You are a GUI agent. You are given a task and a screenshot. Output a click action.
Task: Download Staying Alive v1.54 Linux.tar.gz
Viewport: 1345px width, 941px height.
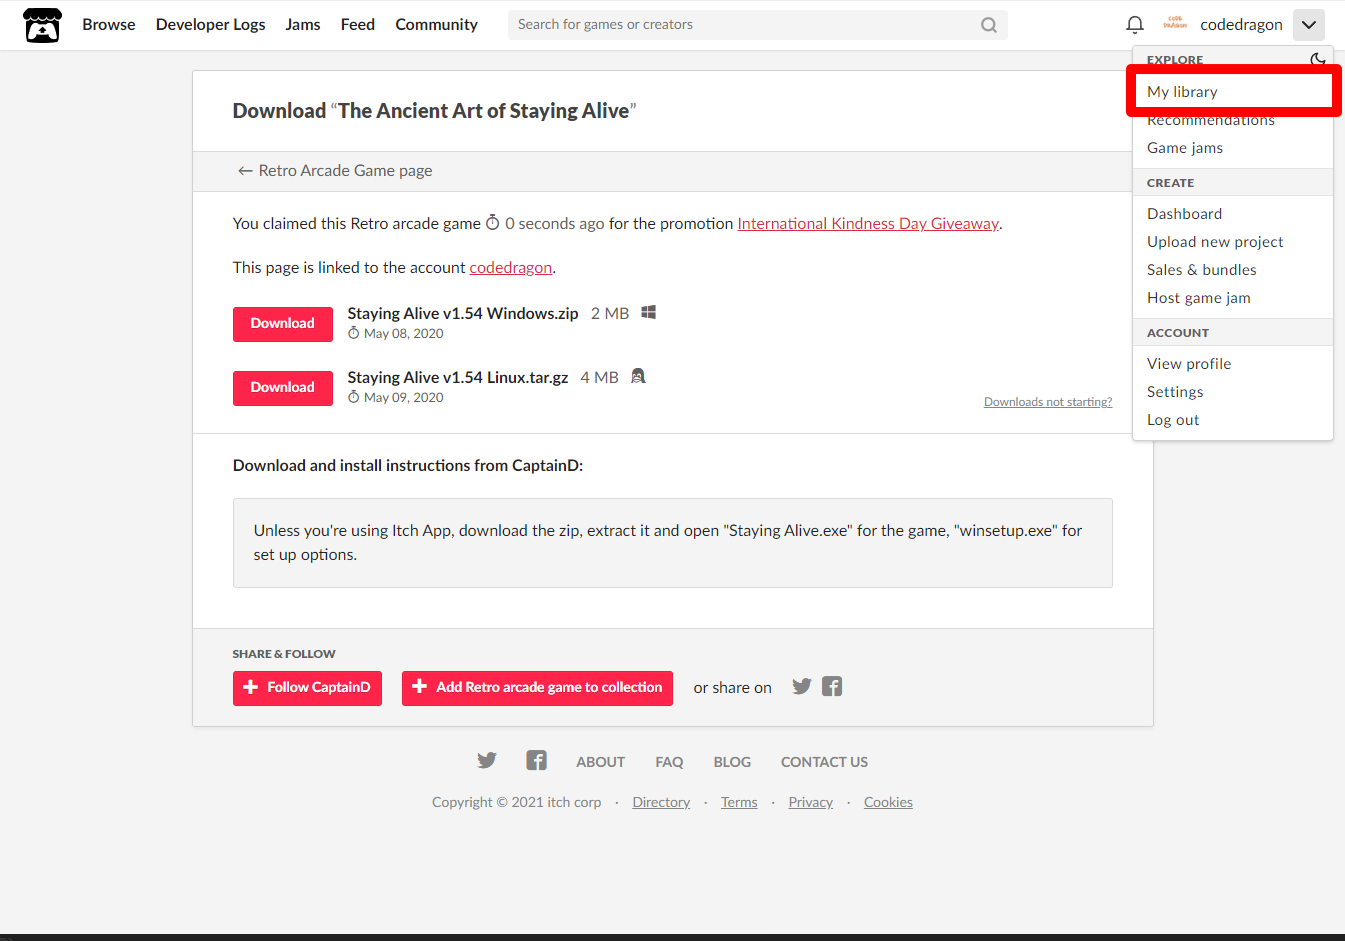click(x=283, y=388)
